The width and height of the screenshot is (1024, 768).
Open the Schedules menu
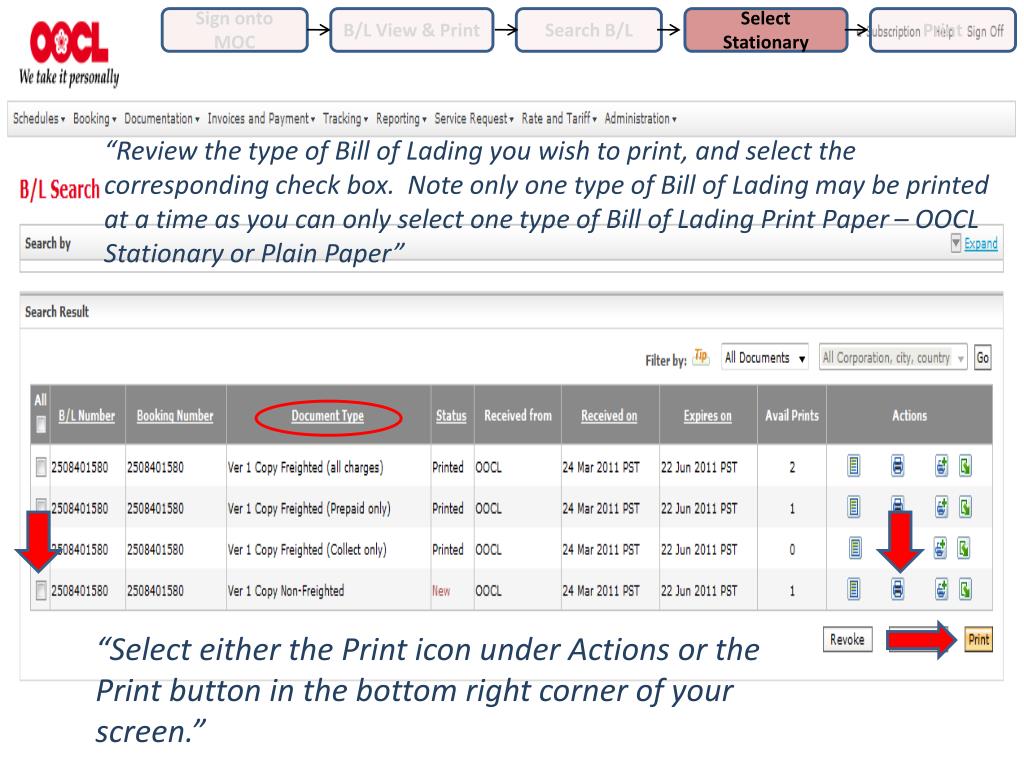click(x=39, y=119)
